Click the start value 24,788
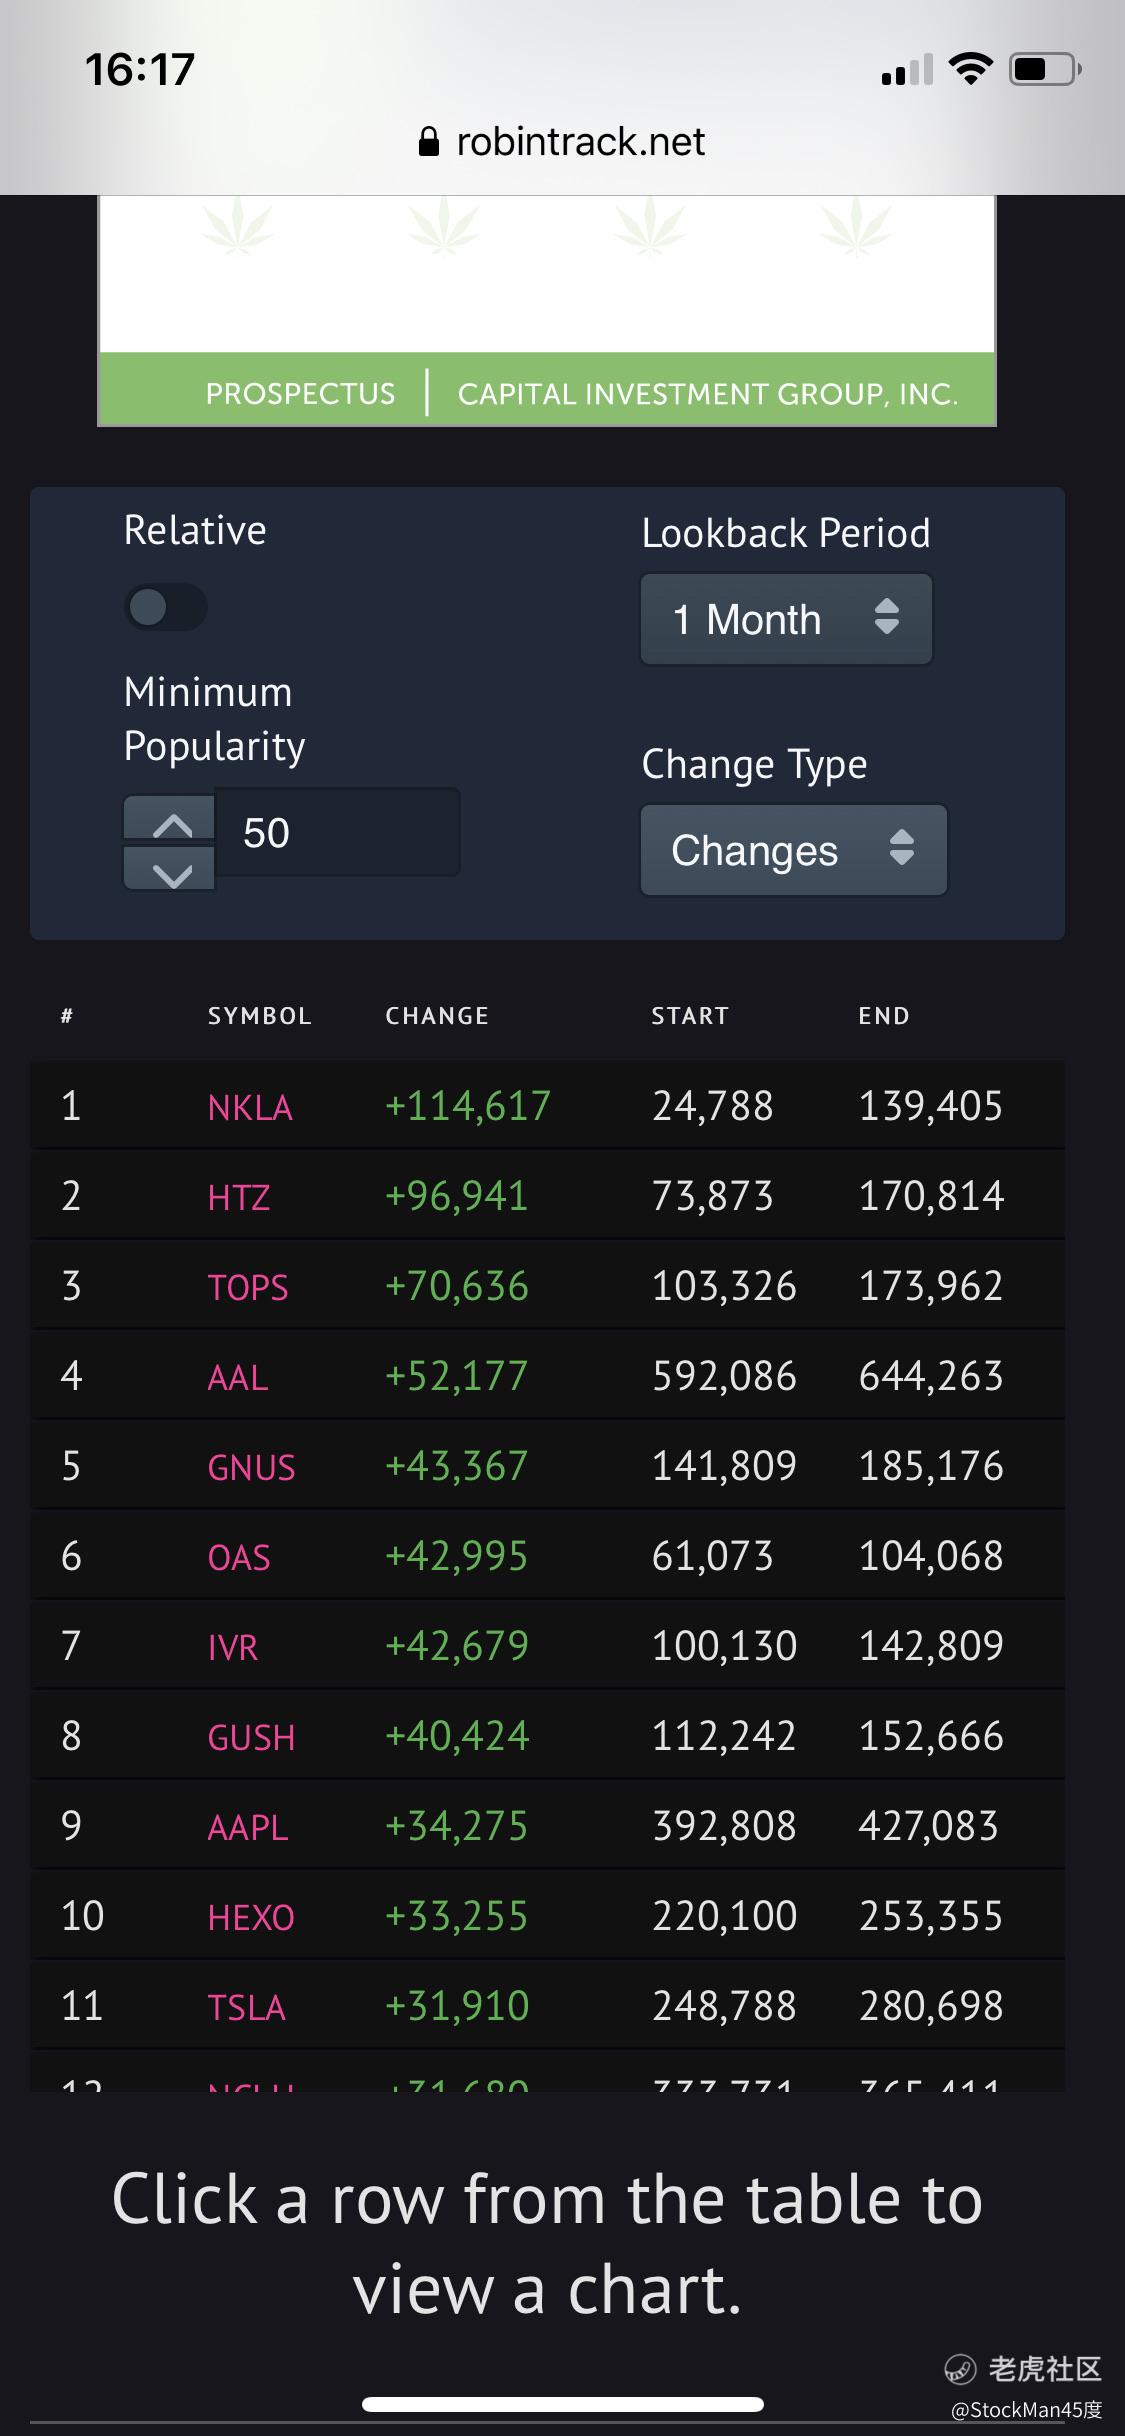 tap(713, 1106)
